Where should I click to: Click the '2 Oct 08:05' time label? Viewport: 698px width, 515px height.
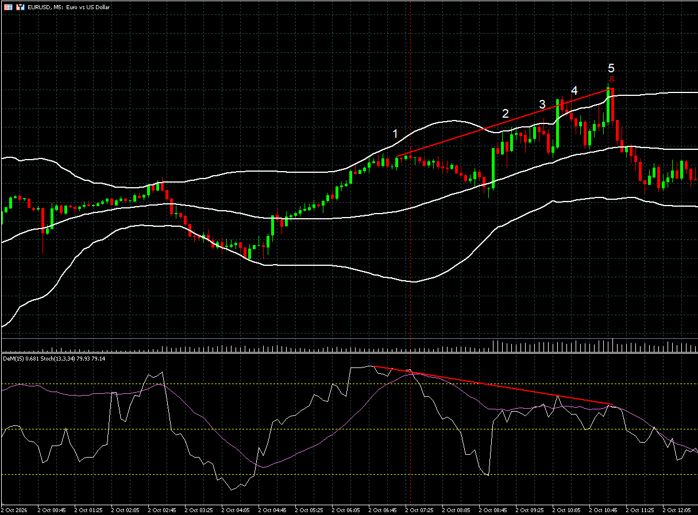coord(456,510)
